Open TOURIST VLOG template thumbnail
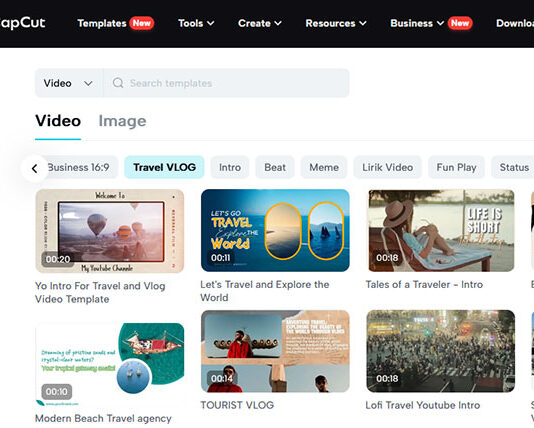Viewport: 534px width, 428px height. [x=275, y=351]
